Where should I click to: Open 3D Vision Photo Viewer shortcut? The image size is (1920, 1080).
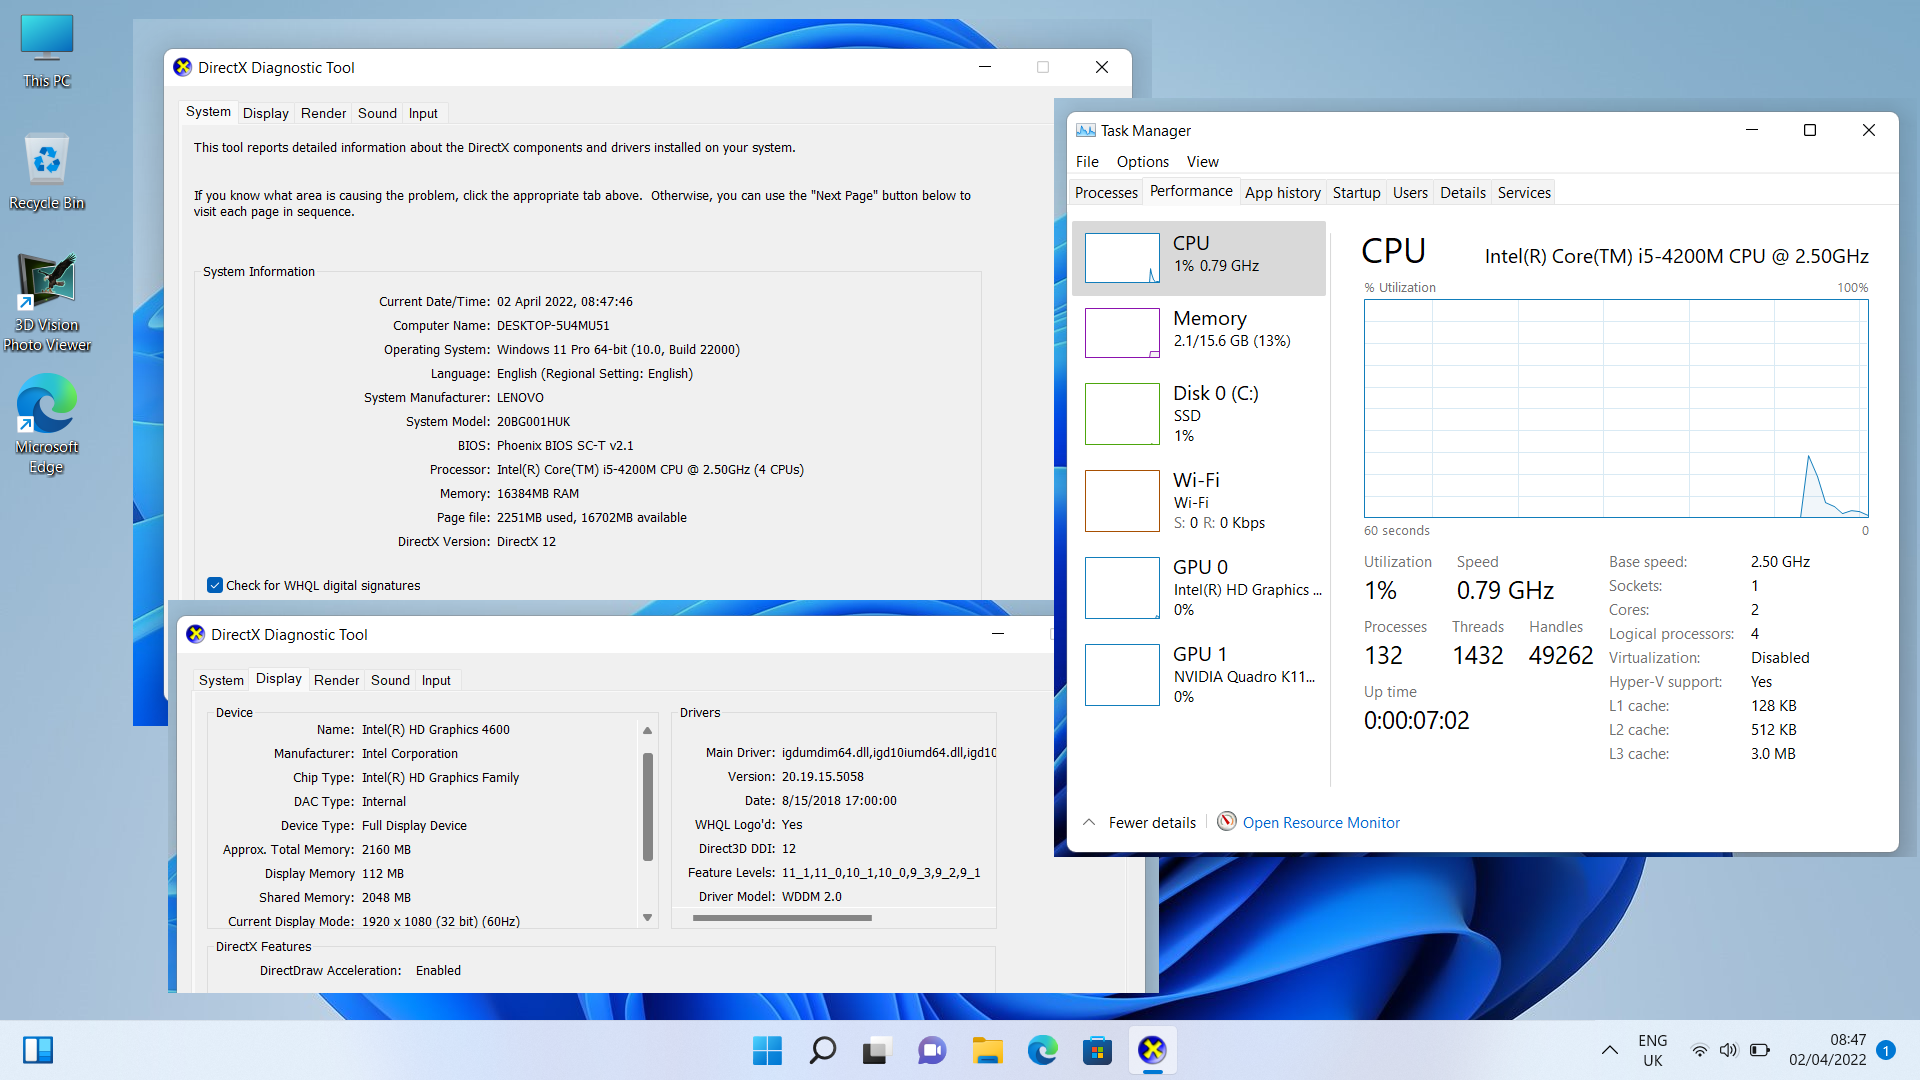coord(47,303)
